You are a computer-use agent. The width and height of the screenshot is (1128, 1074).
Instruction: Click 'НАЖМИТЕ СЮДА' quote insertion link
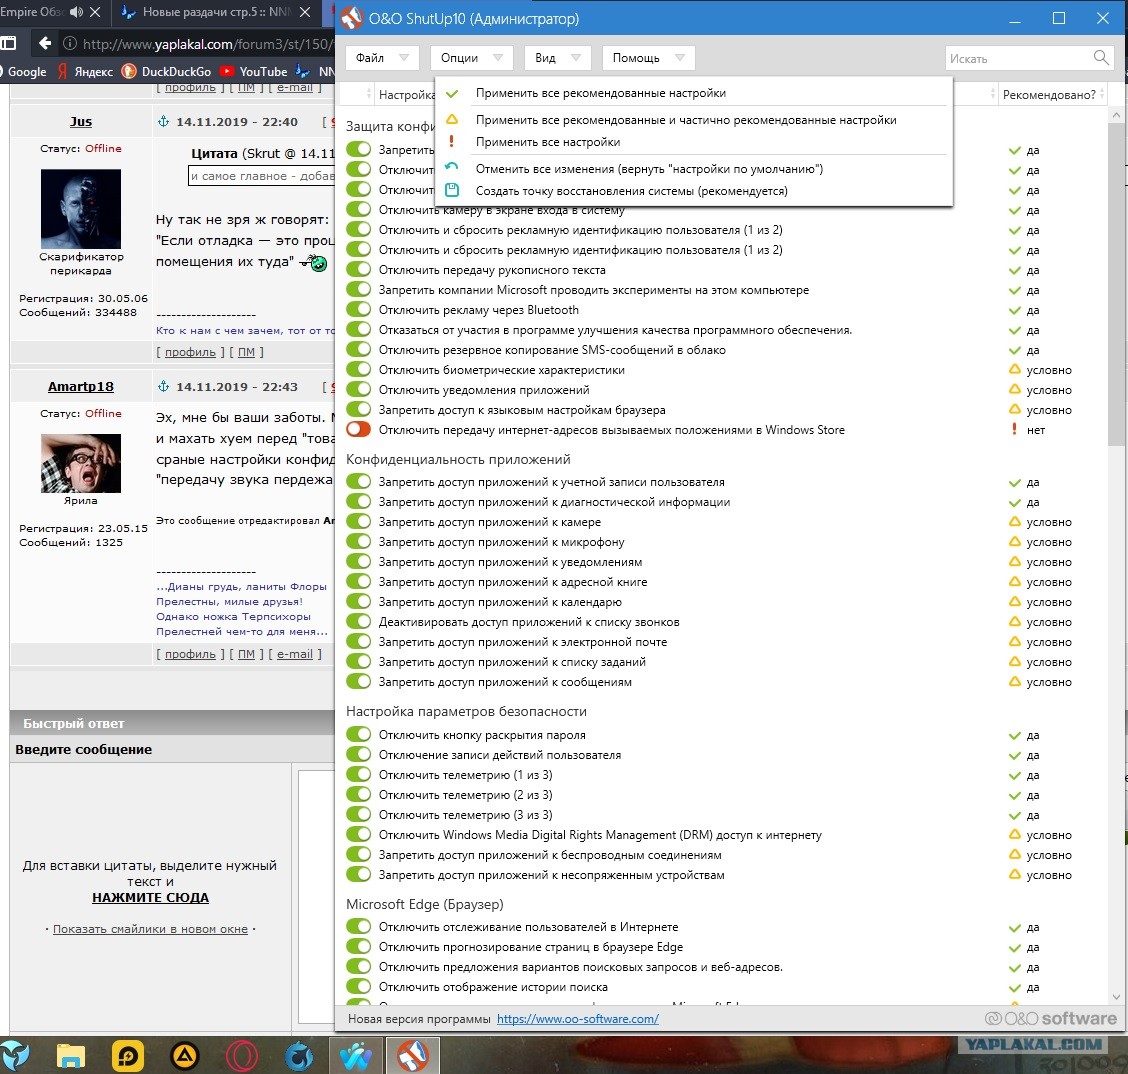click(x=150, y=898)
